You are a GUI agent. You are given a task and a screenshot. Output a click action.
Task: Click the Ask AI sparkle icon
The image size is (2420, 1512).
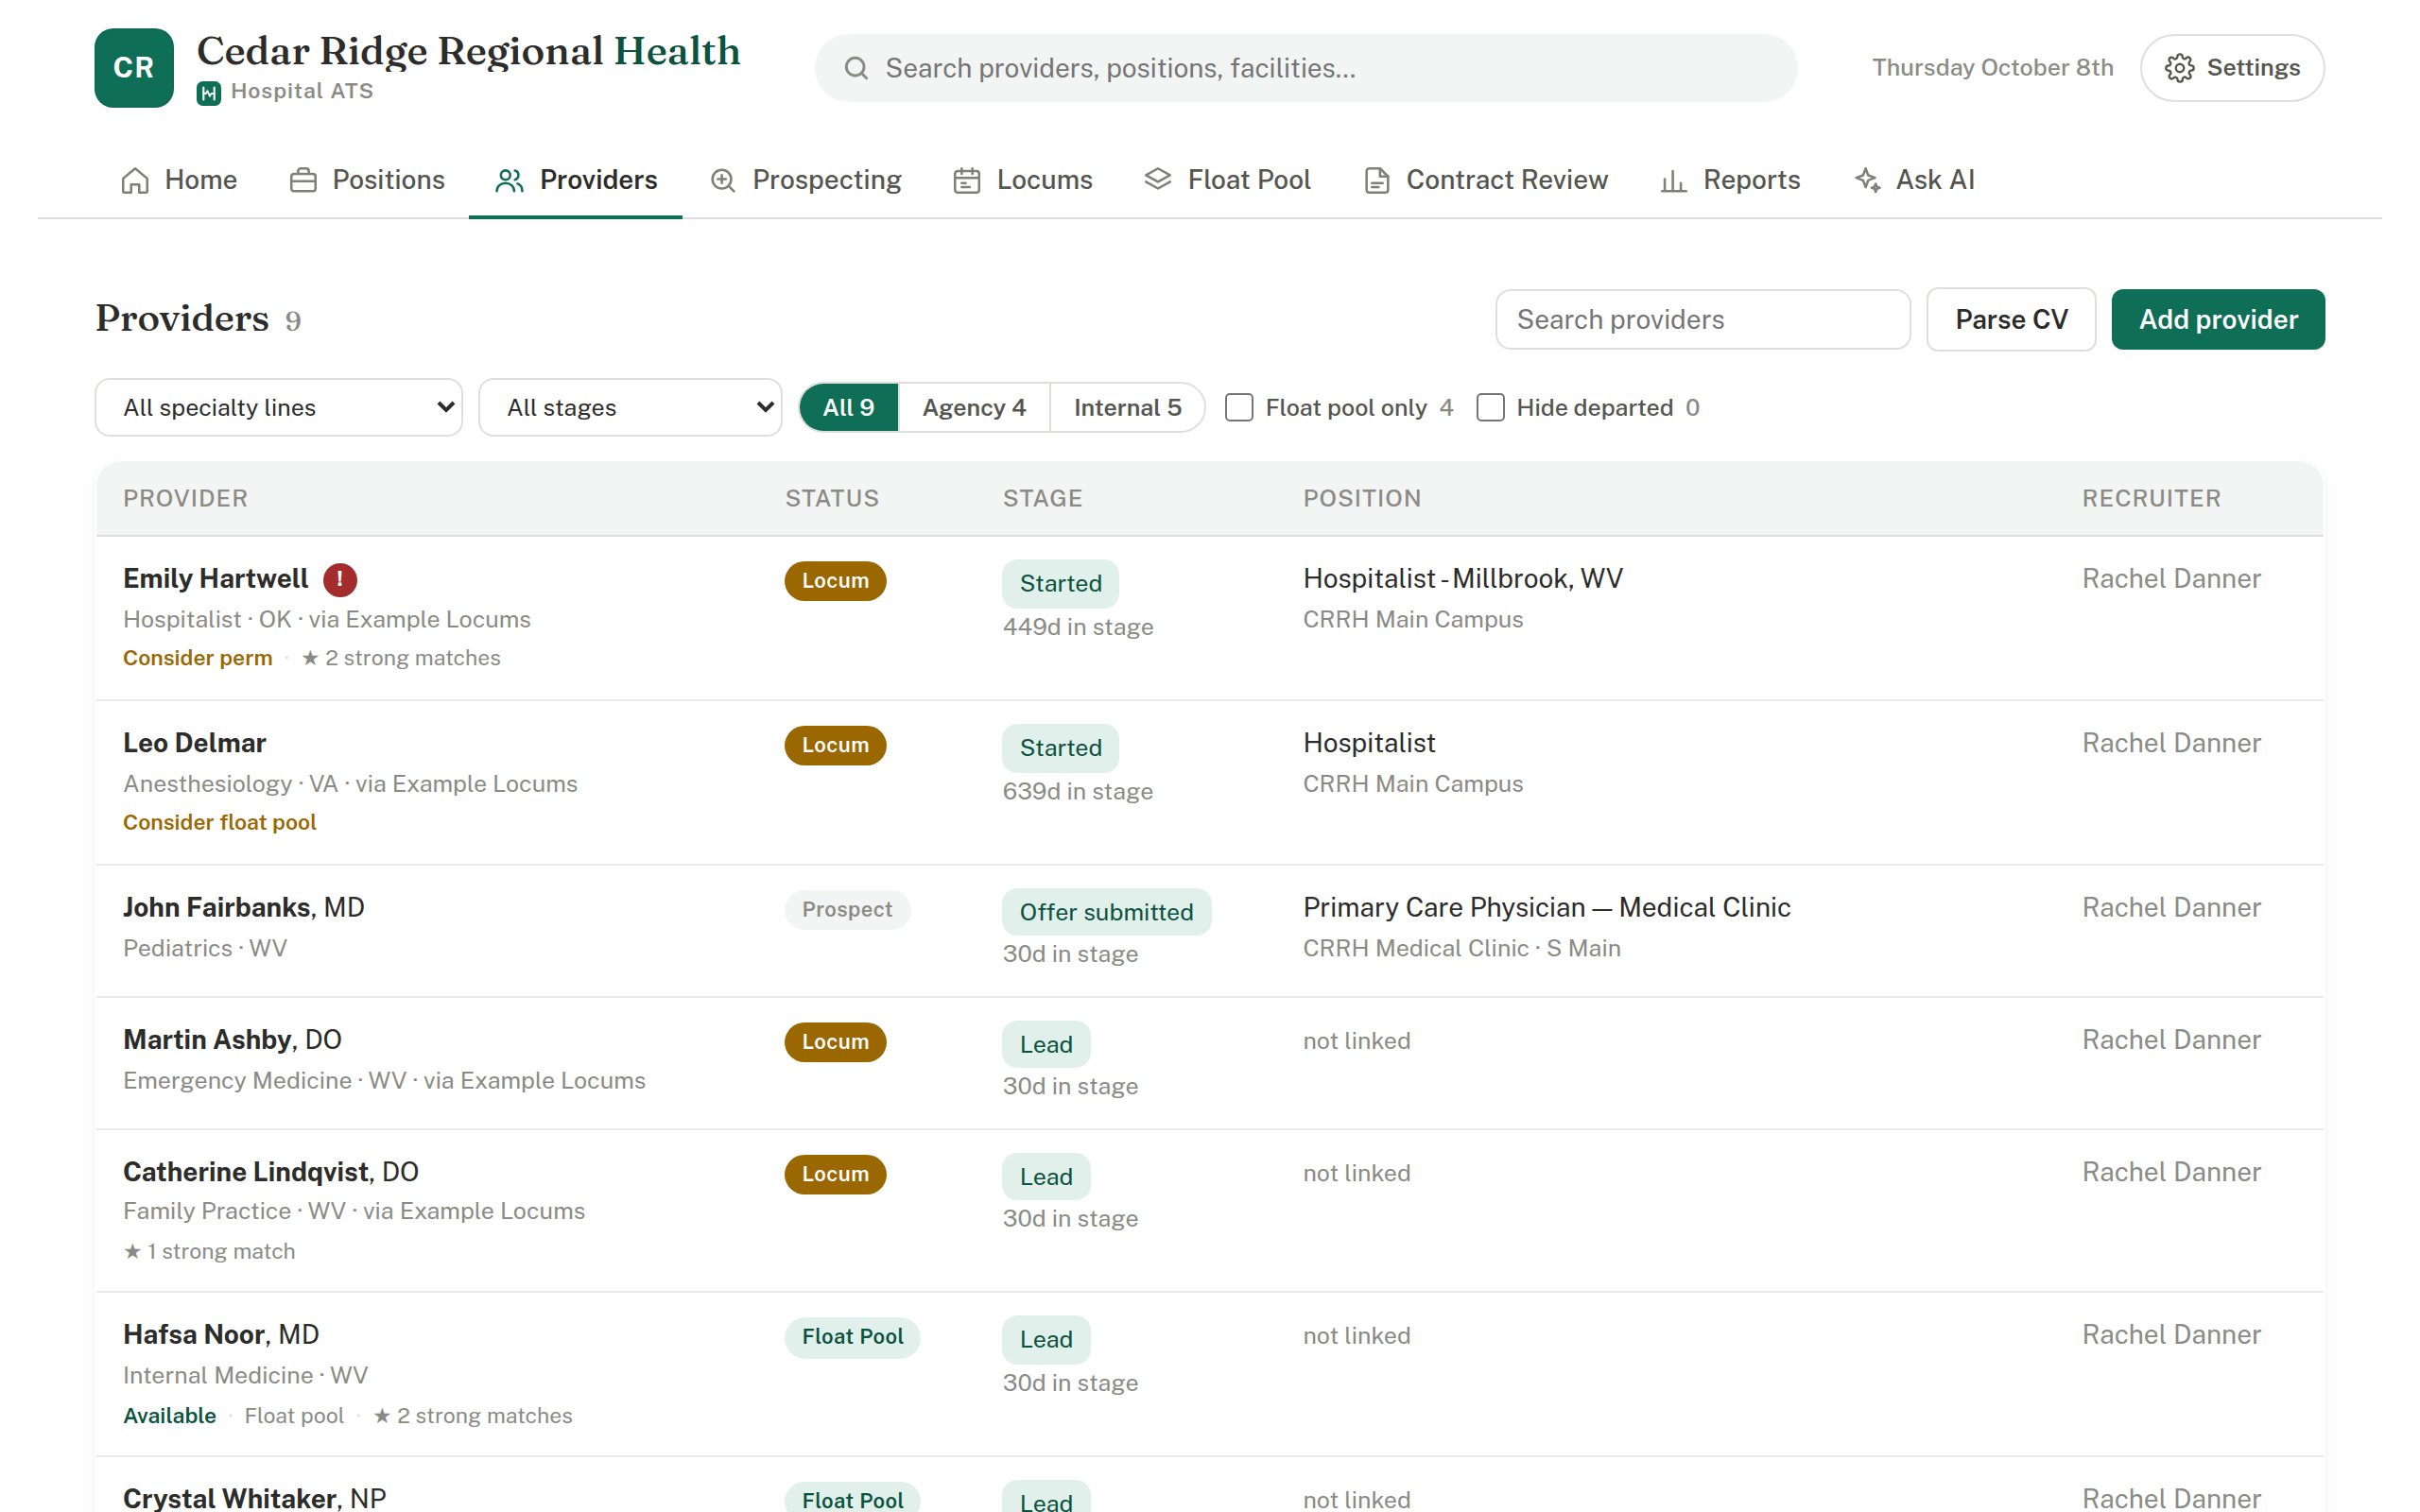point(1867,180)
